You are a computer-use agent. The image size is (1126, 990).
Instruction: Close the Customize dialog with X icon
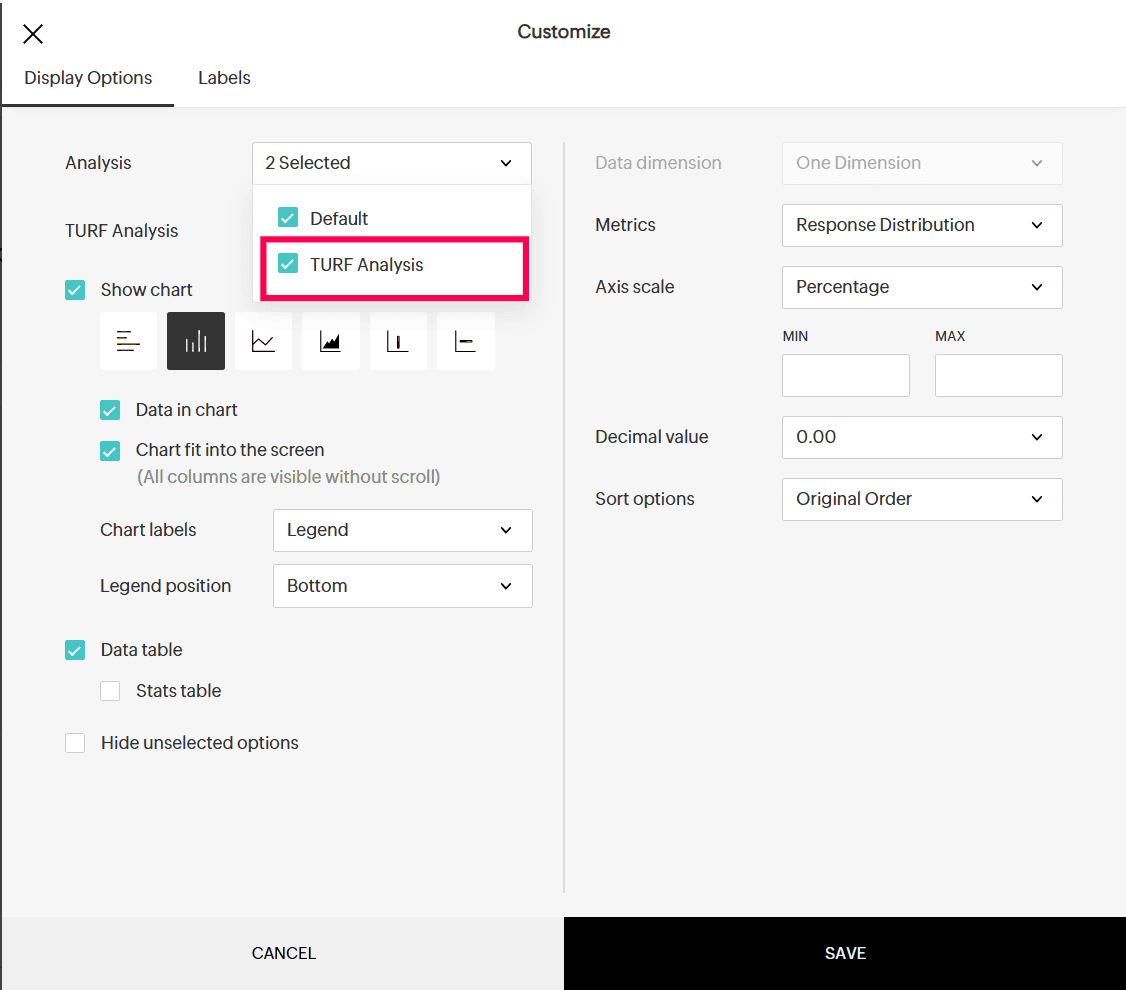(x=33, y=34)
